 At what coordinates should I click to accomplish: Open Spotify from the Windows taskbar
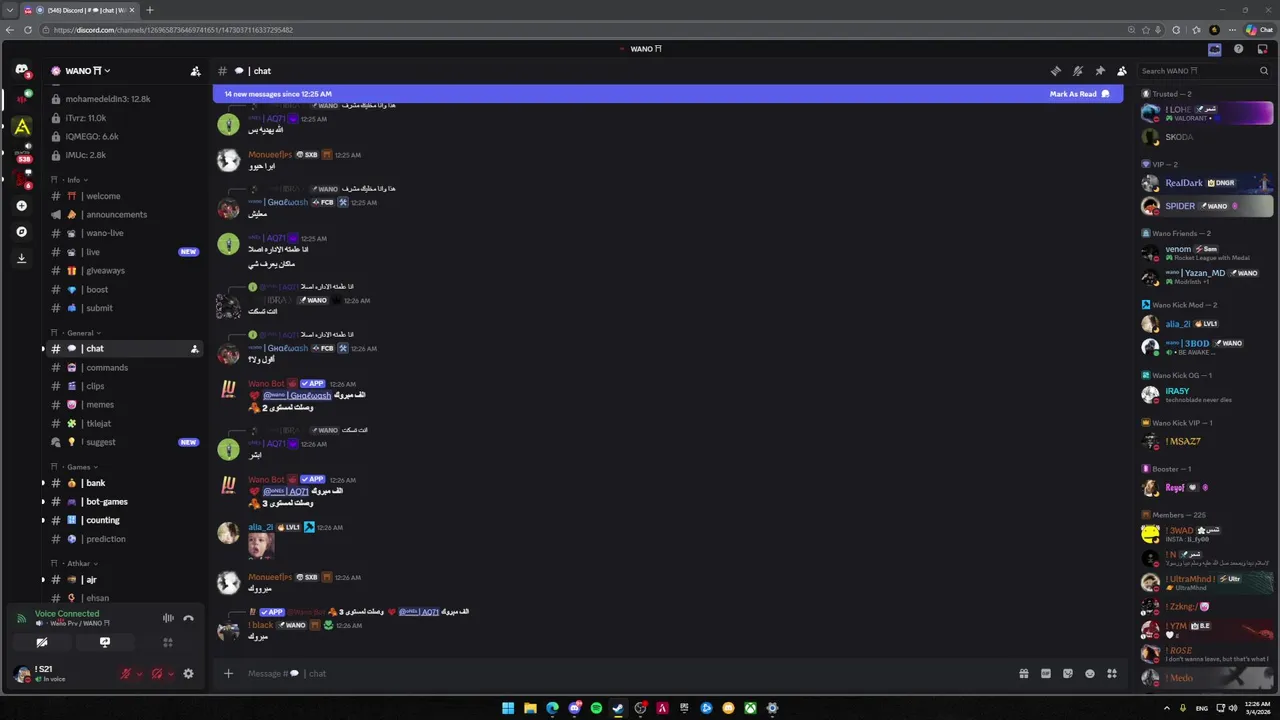pyautogui.click(x=596, y=708)
